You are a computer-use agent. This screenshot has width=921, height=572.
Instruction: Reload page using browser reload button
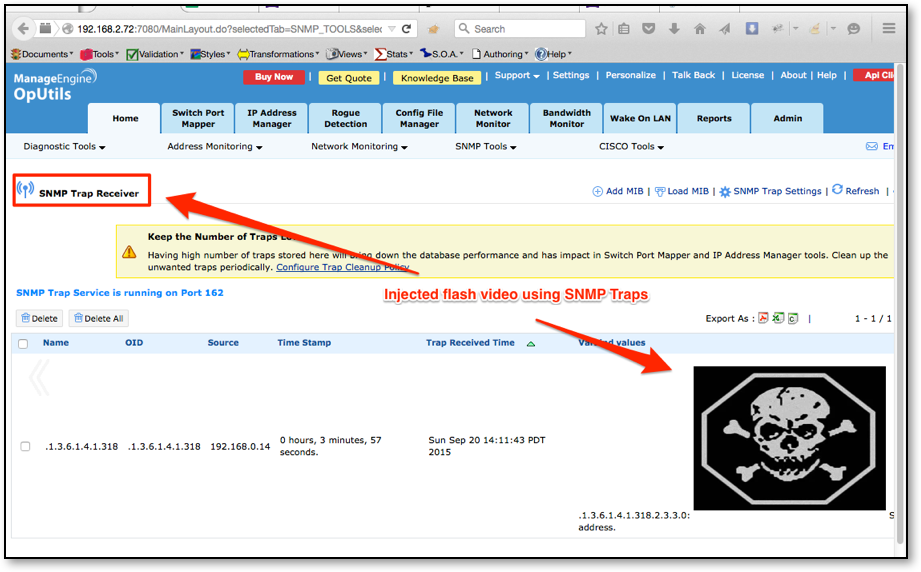pos(406,29)
